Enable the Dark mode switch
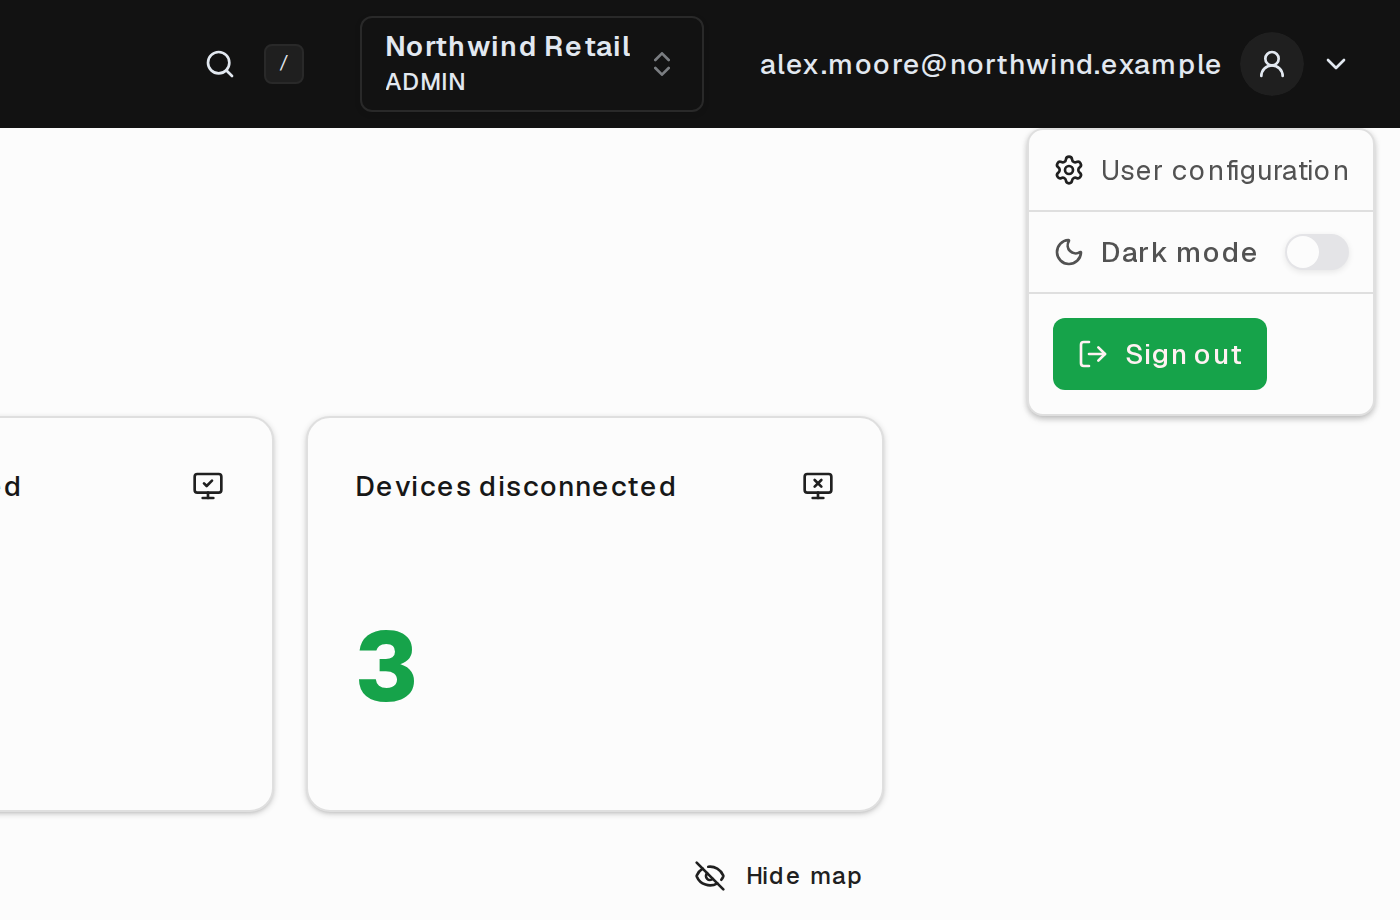The image size is (1400, 920). pyautogui.click(x=1317, y=252)
